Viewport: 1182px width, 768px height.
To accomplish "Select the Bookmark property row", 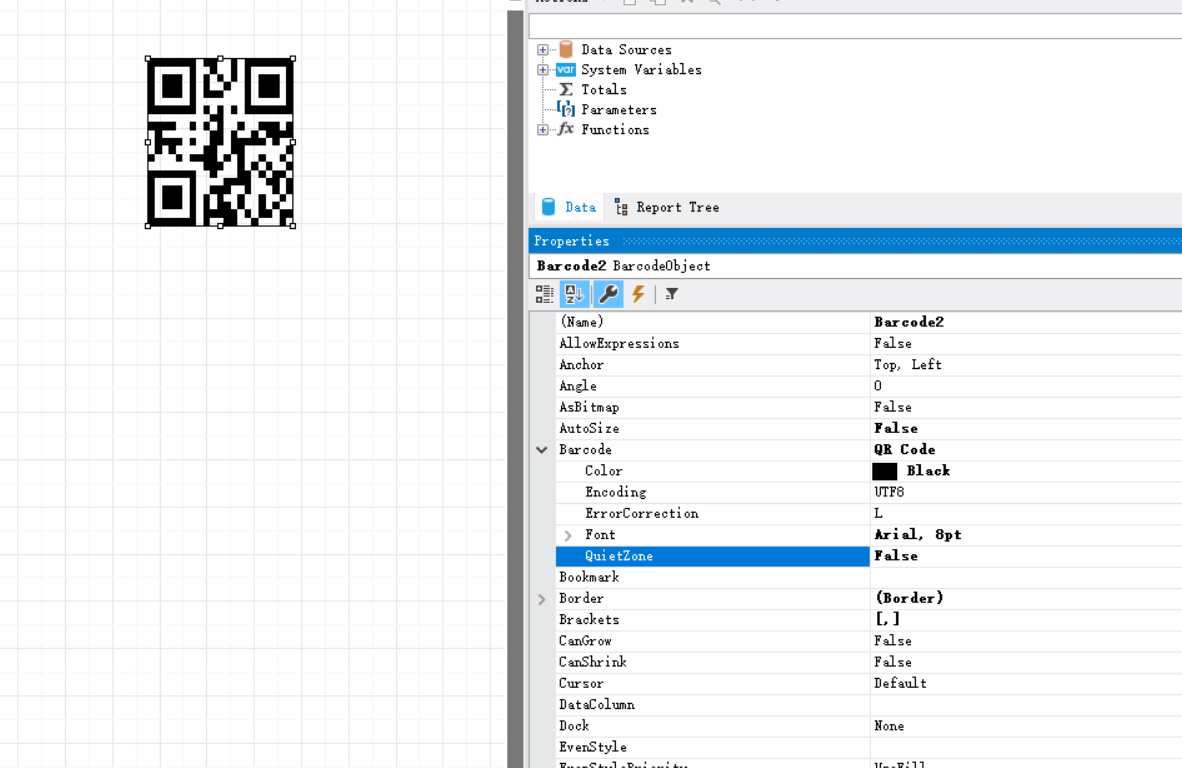I will pyautogui.click(x=712, y=577).
